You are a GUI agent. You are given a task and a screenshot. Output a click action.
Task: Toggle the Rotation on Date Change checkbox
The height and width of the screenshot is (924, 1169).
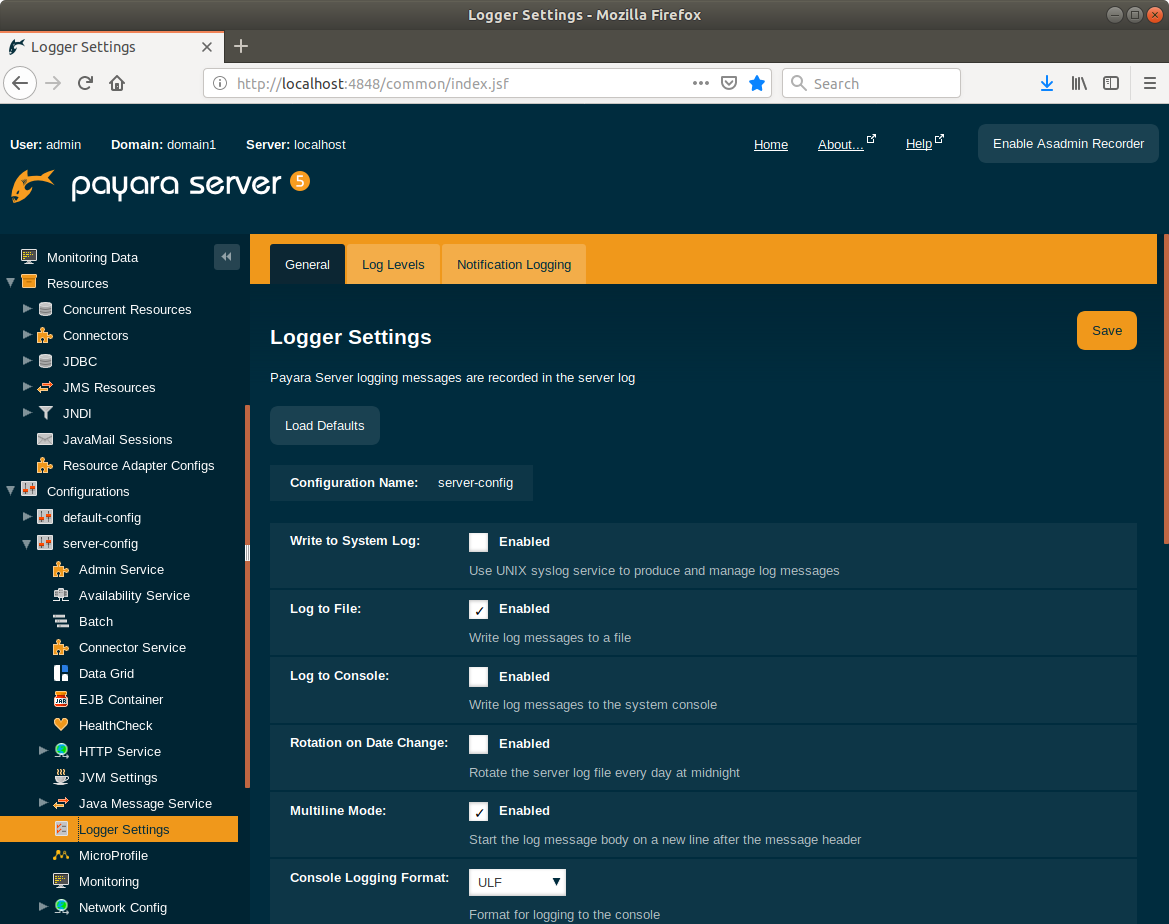click(479, 744)
